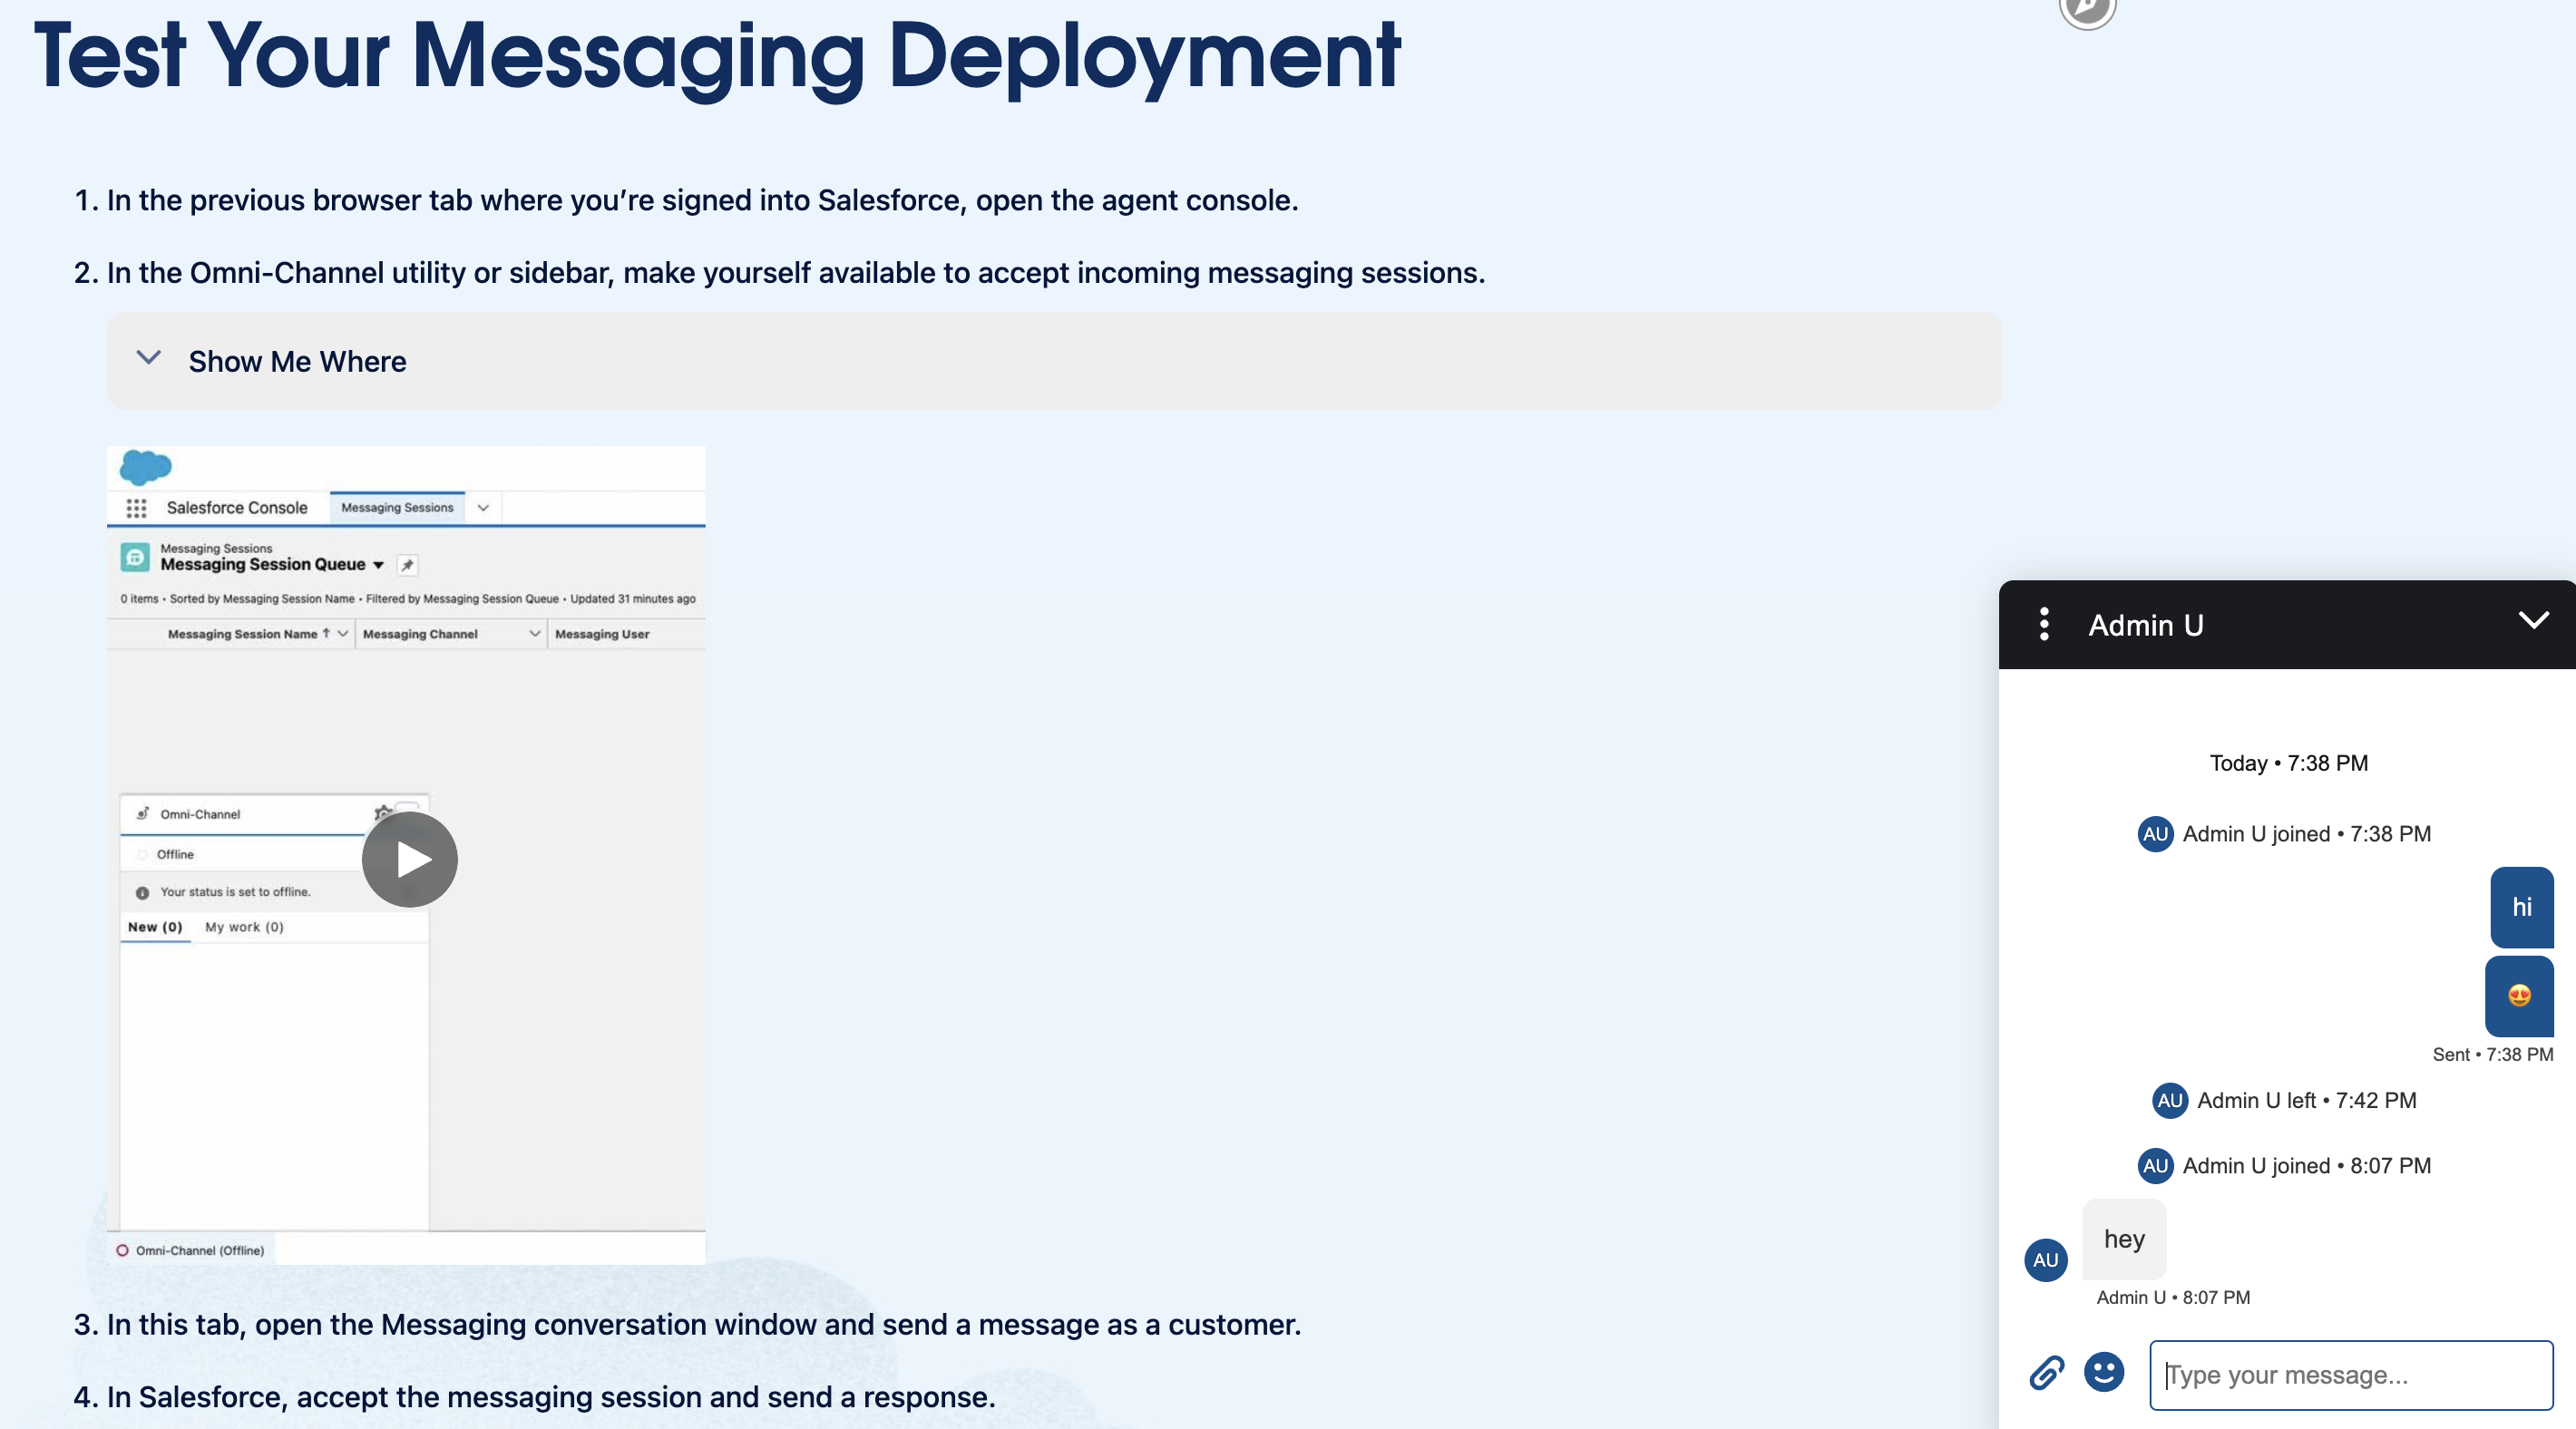
Task: Open the chat options three-dot menu
Action: tap(2044, 624)
